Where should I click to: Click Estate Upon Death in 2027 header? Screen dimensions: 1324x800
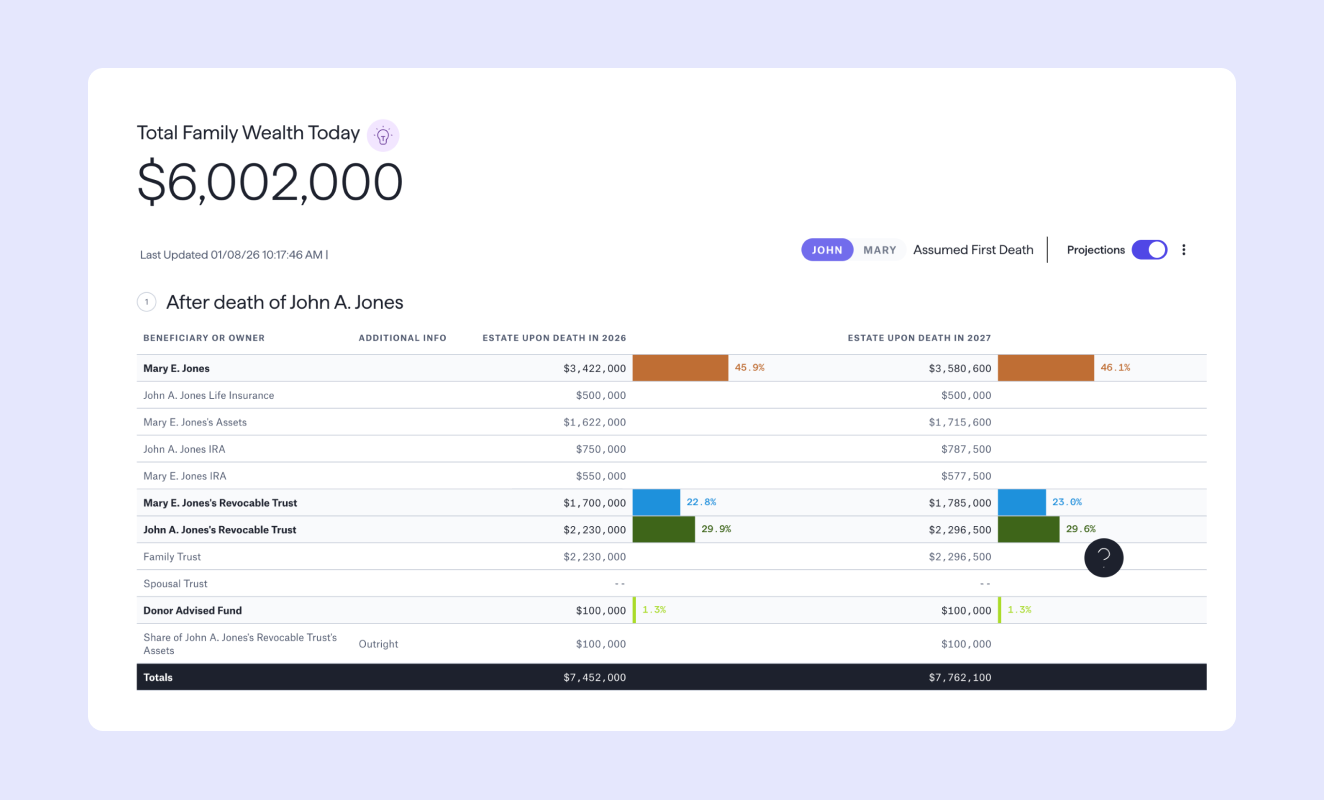click(x=919, y=338)
